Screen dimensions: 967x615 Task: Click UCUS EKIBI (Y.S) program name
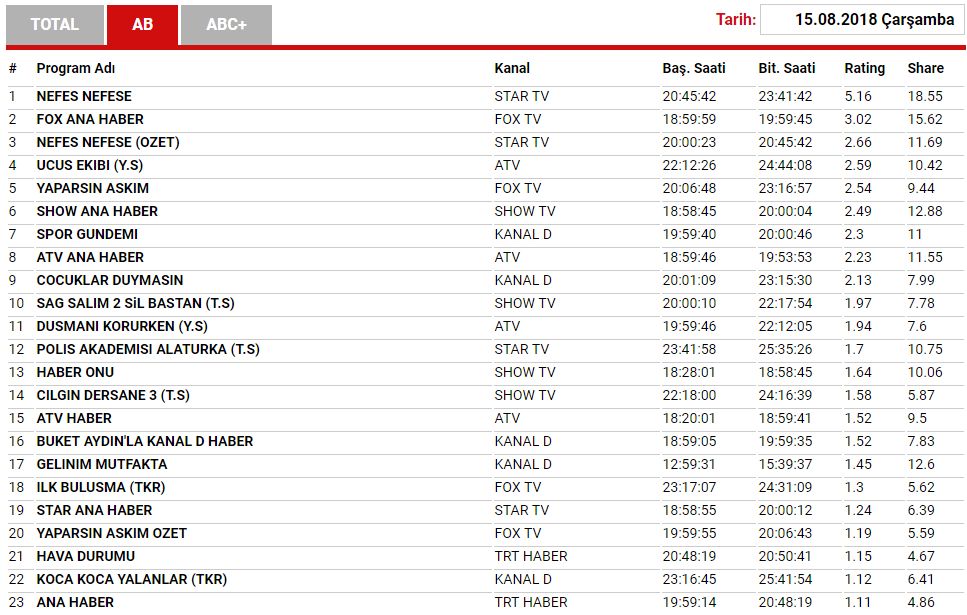(x=90, y=165)
